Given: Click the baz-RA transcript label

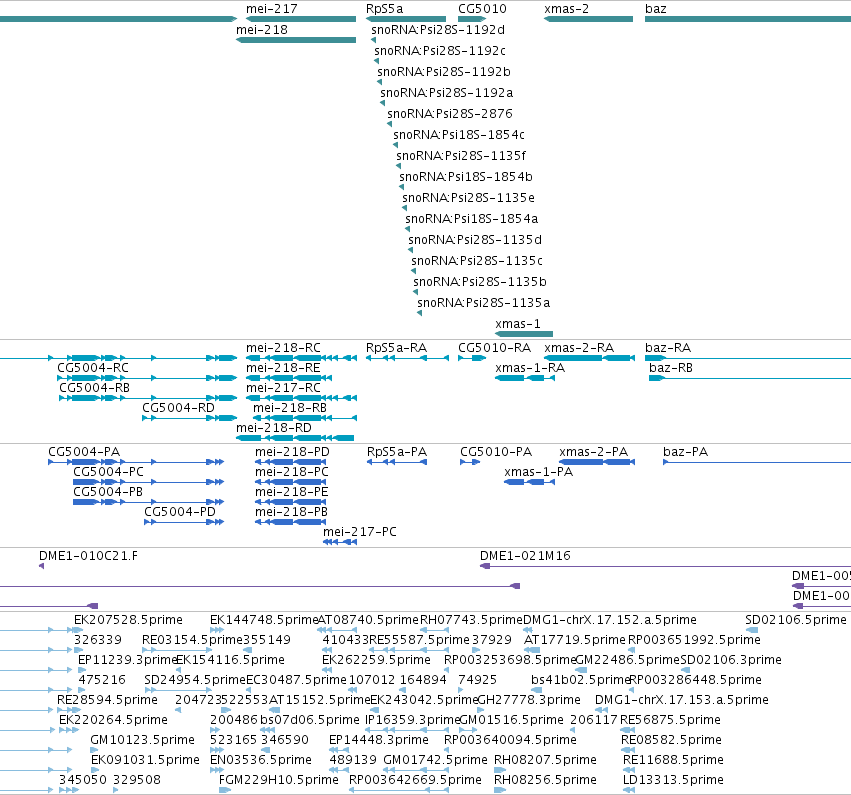Looking at the screenshot, I should pos(668,348).
